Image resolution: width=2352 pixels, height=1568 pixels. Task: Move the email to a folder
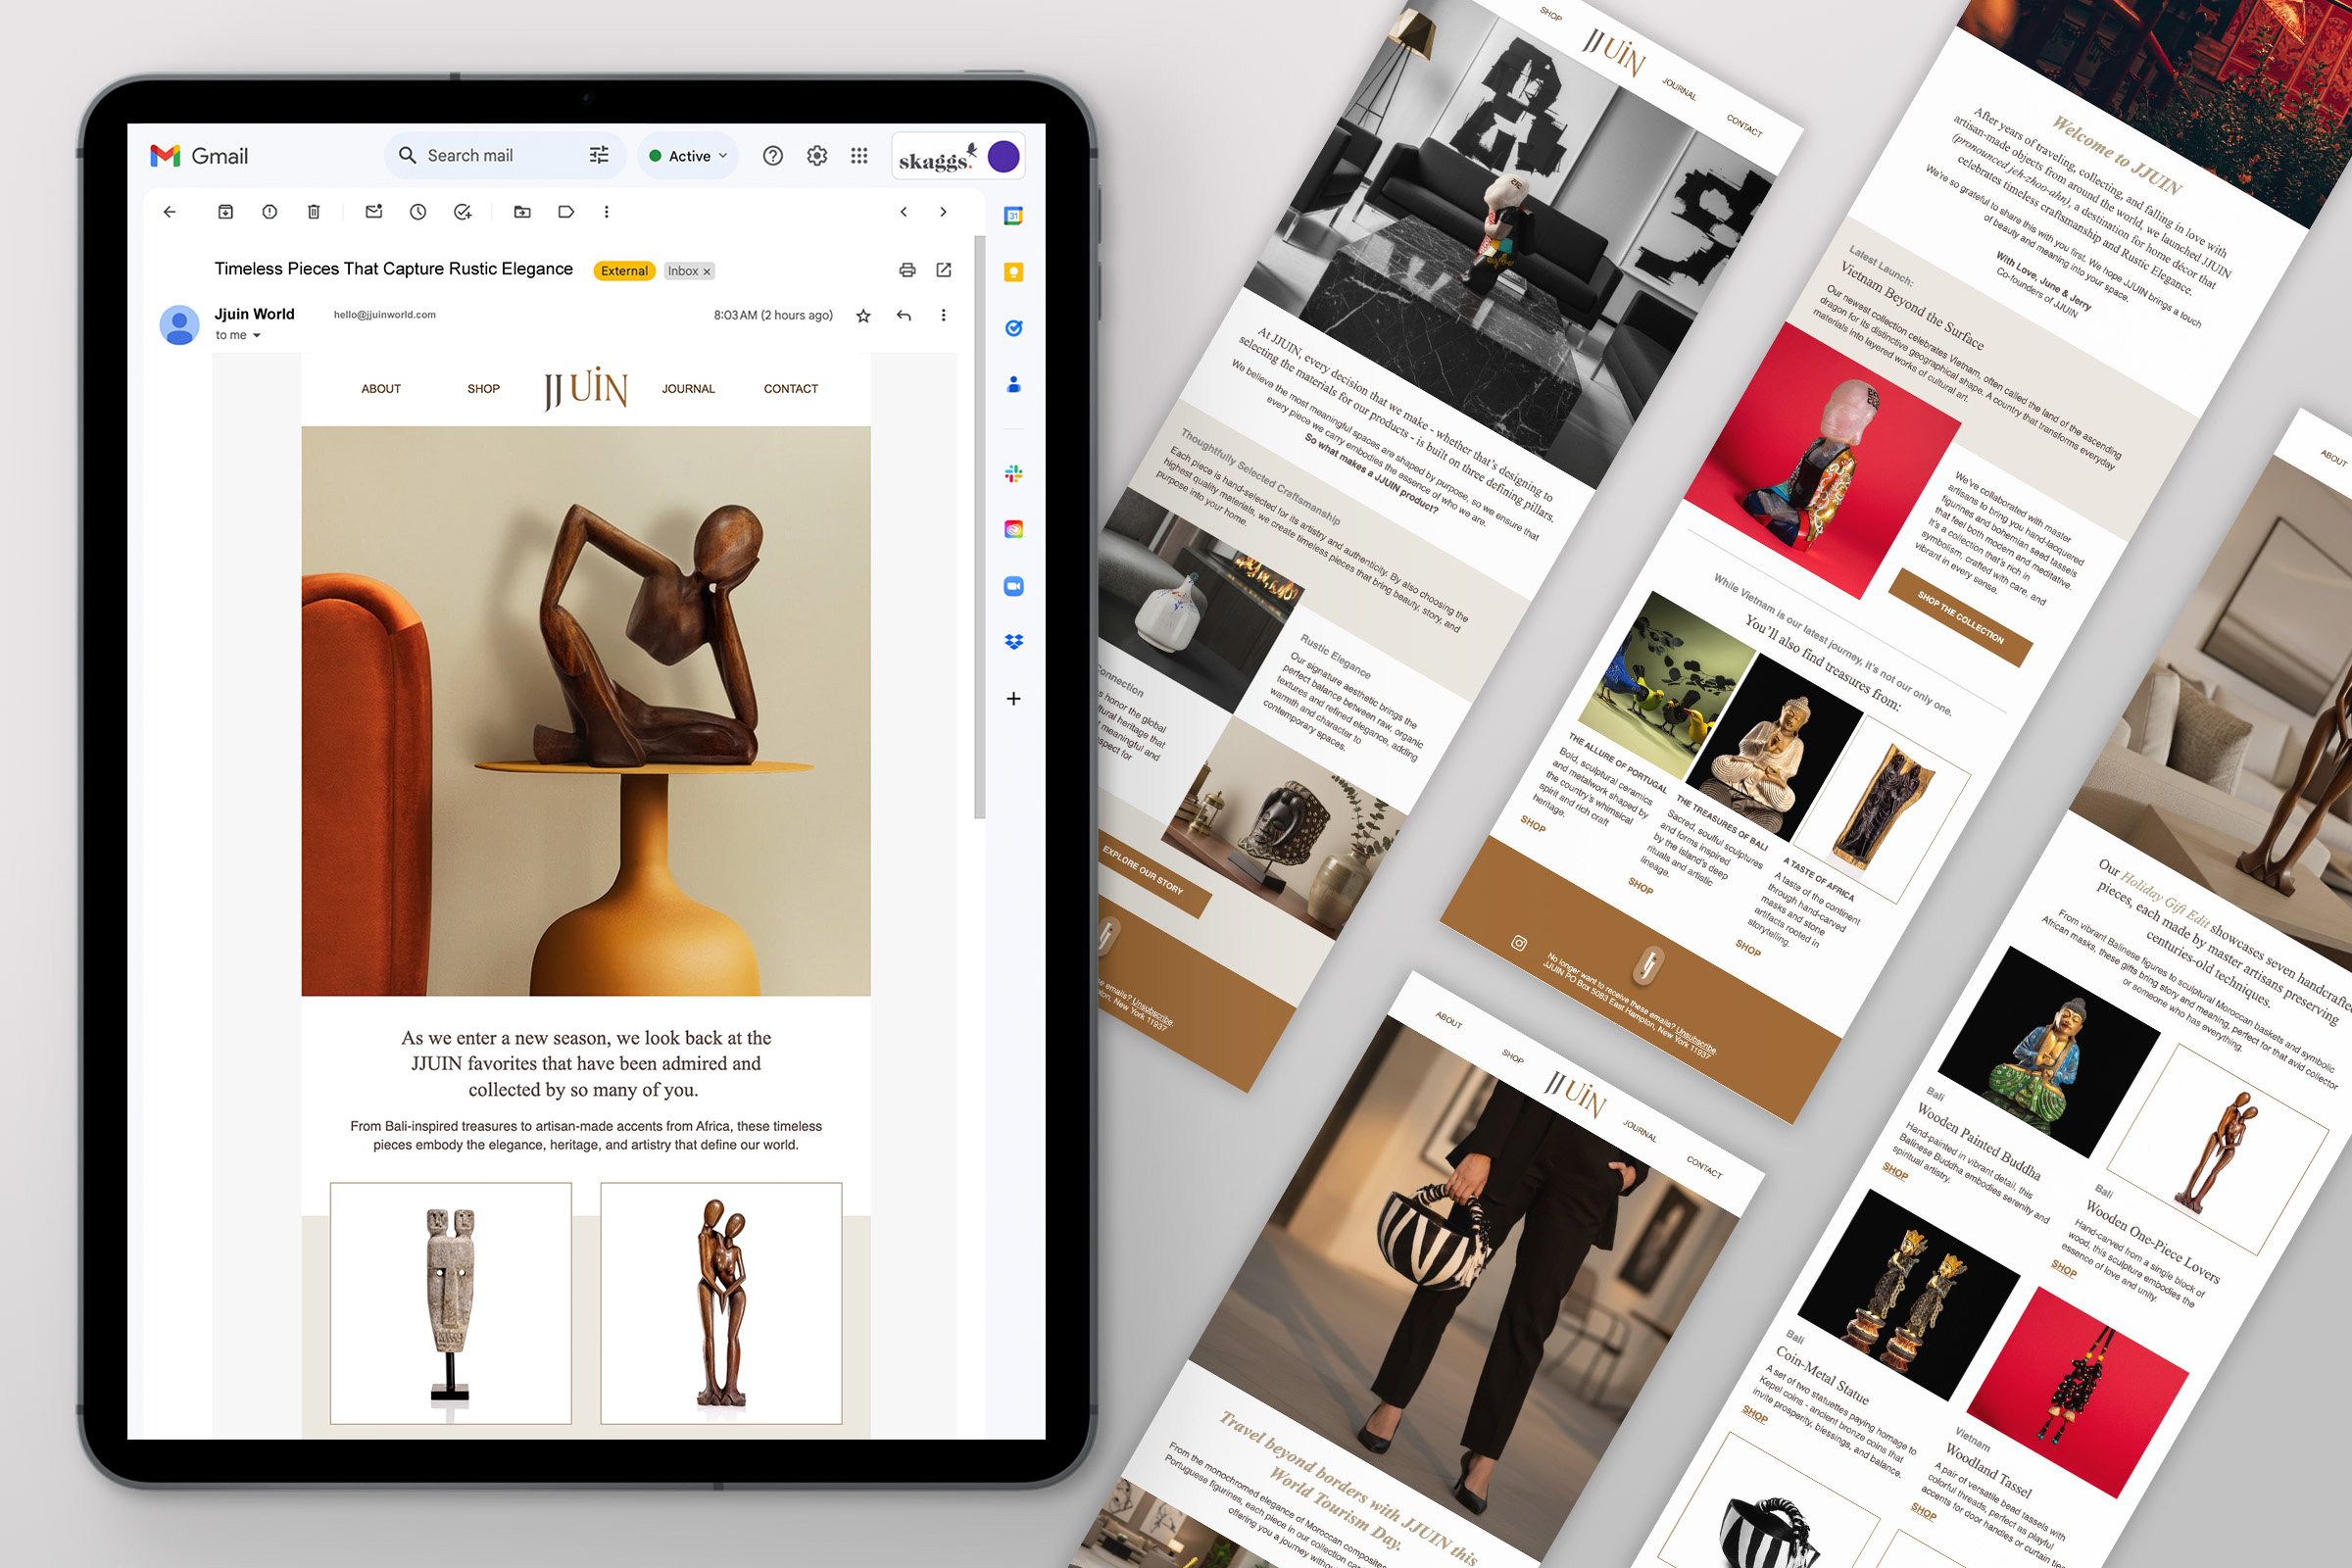[x=522, y=212]
